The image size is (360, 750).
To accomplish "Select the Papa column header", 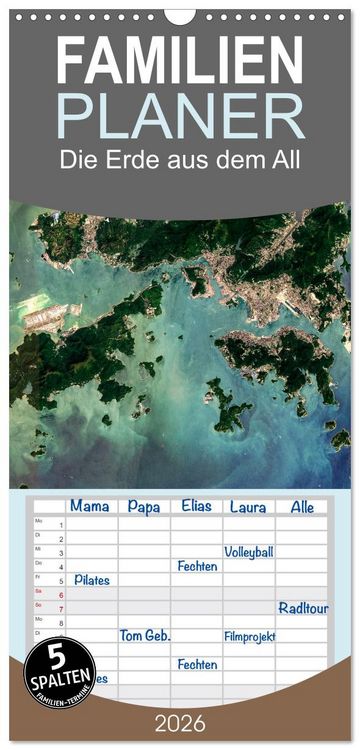I will tap(143, 507).
